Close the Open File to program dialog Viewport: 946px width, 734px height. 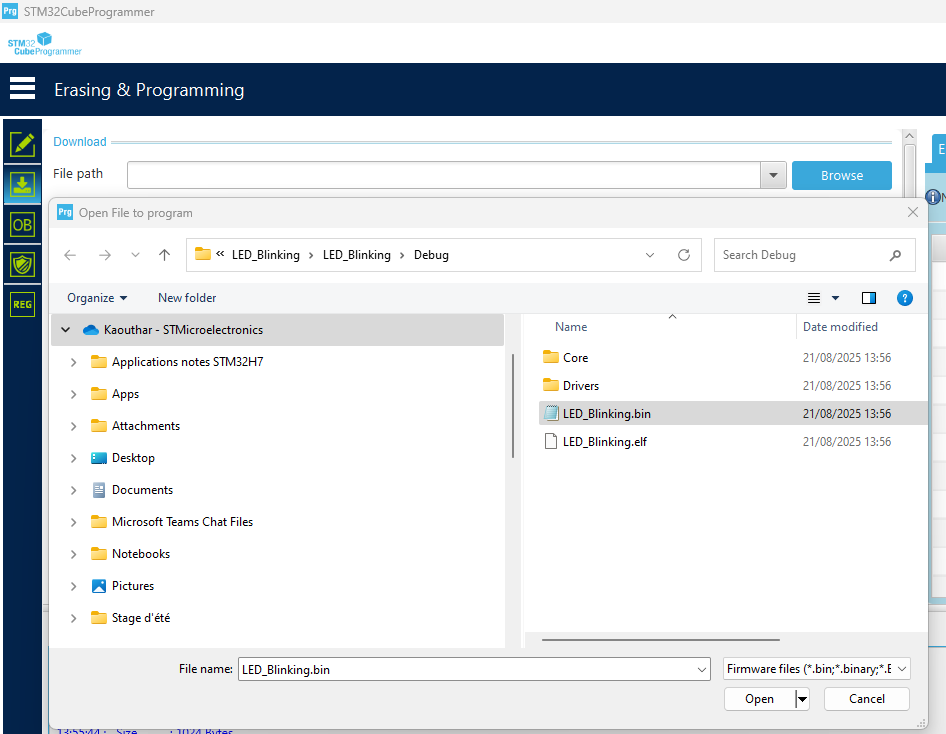[913, 212]
